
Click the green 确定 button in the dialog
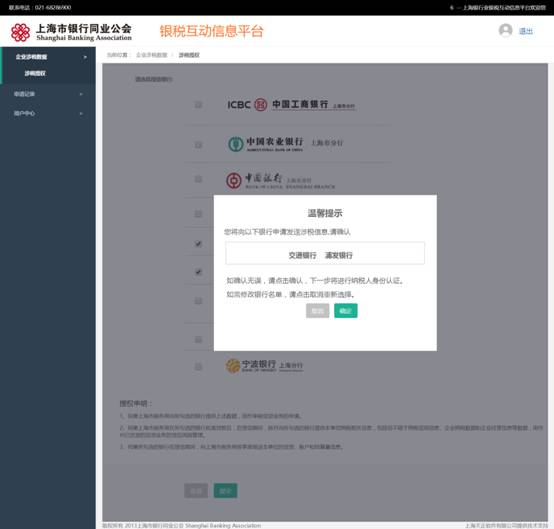point(346,311)
